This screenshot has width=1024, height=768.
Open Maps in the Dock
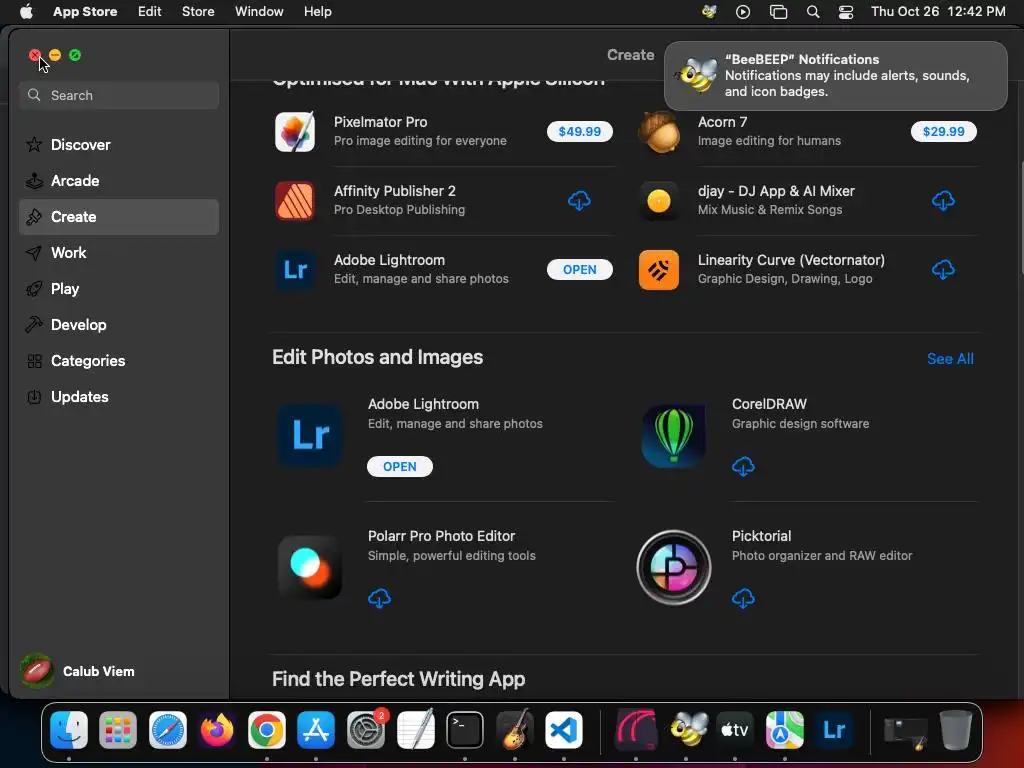[x=784, y=729]
